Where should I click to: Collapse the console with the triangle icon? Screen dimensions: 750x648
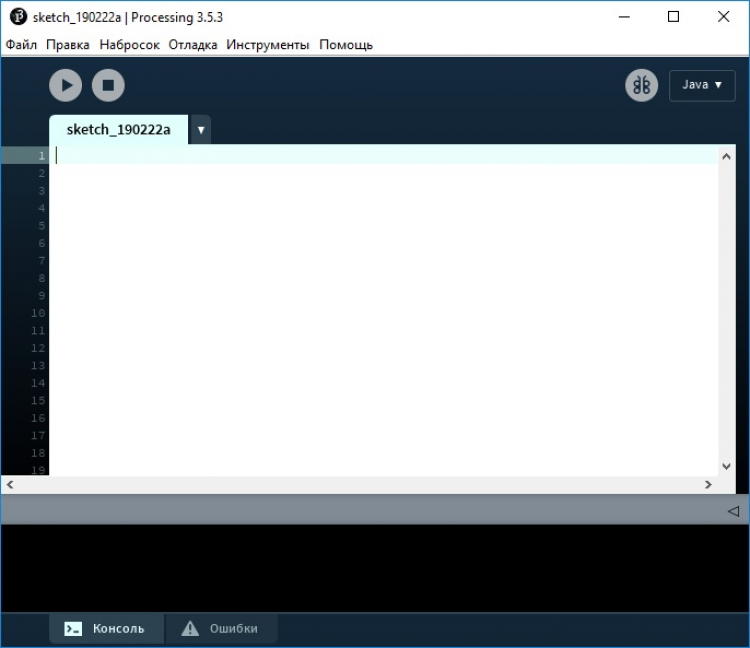(x=733, y=511)
